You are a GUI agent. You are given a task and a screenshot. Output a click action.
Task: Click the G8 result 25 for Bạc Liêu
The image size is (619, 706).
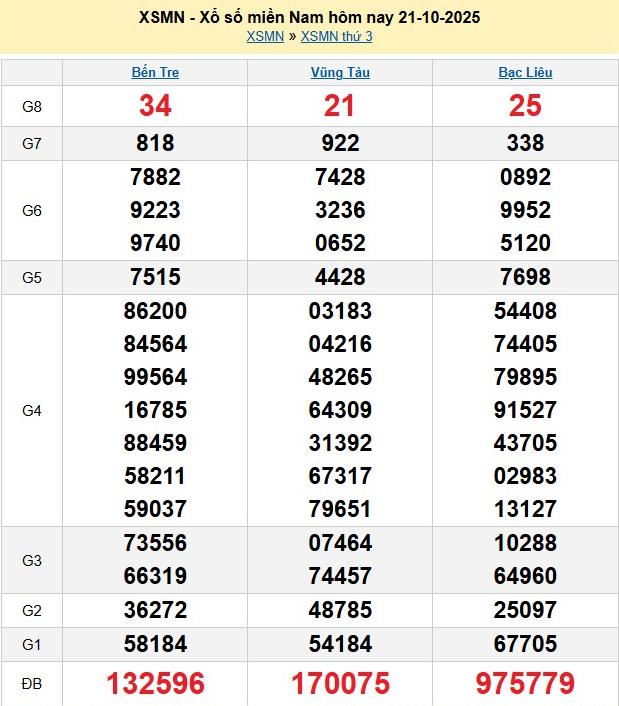click(525, 106)
